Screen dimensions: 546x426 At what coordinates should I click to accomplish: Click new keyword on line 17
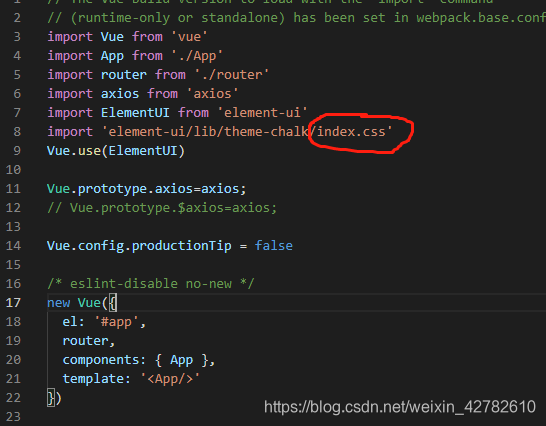58,303
